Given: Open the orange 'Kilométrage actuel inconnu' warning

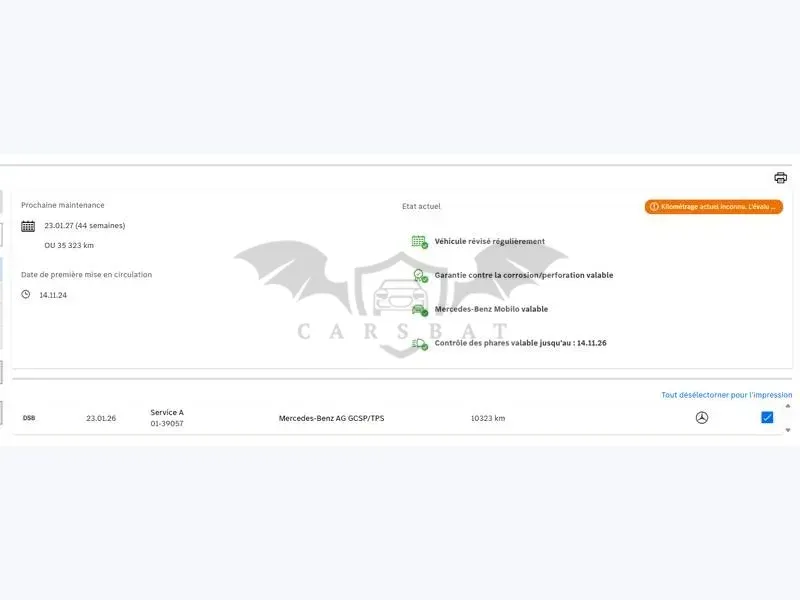Looking at the screenshot, I should coord(713,207).
